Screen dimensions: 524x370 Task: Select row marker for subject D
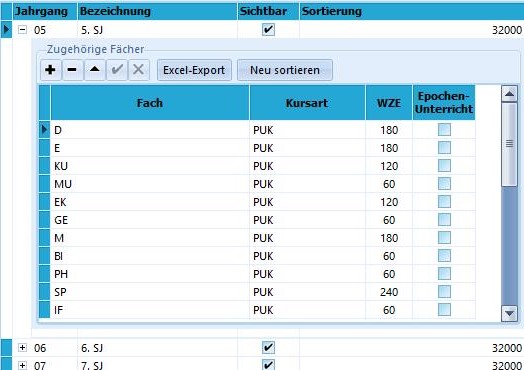[x=44, y=130]
